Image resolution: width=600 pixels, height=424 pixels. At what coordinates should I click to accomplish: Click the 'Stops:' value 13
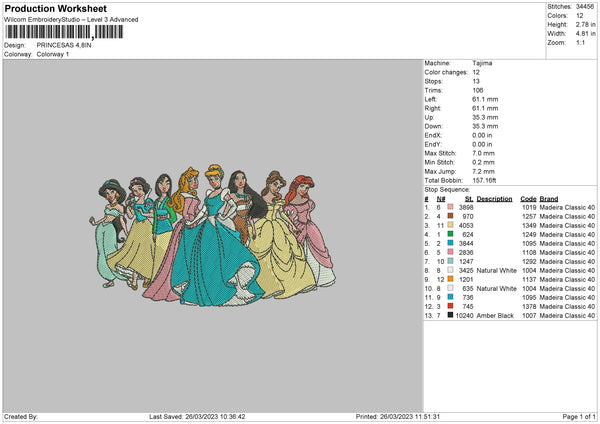476,81
